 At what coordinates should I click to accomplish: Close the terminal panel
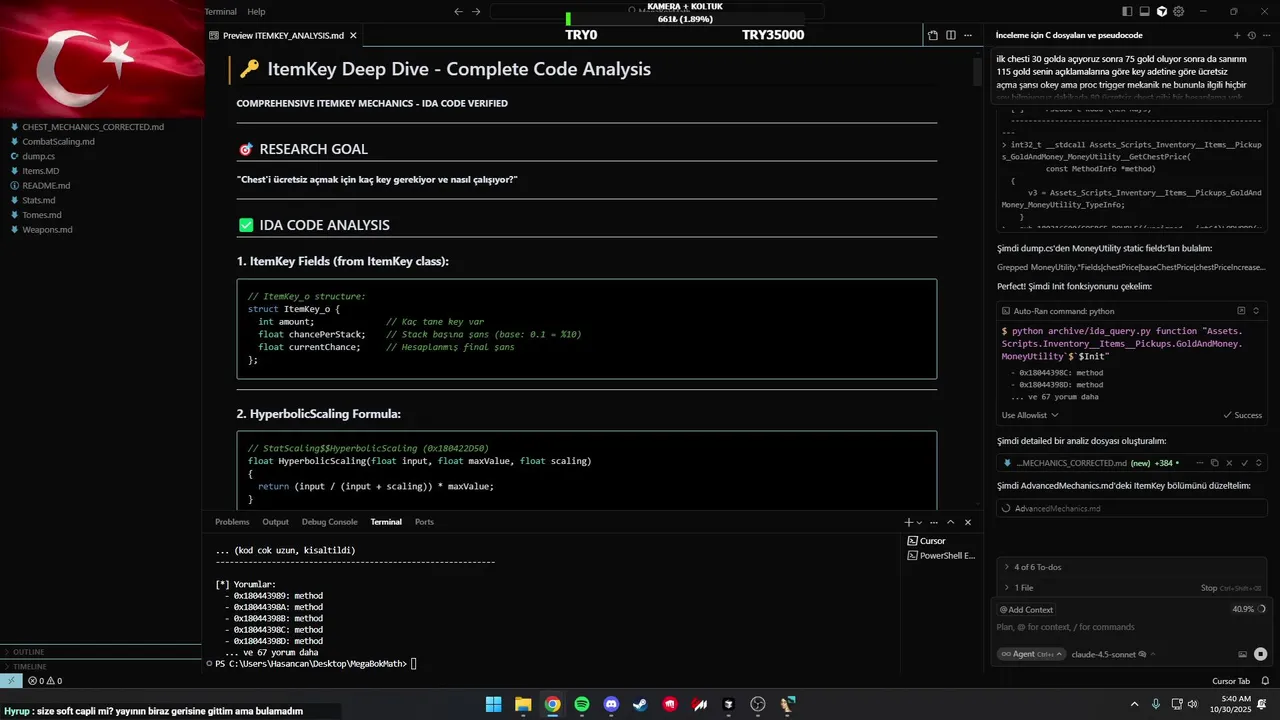tap(968, 522)
